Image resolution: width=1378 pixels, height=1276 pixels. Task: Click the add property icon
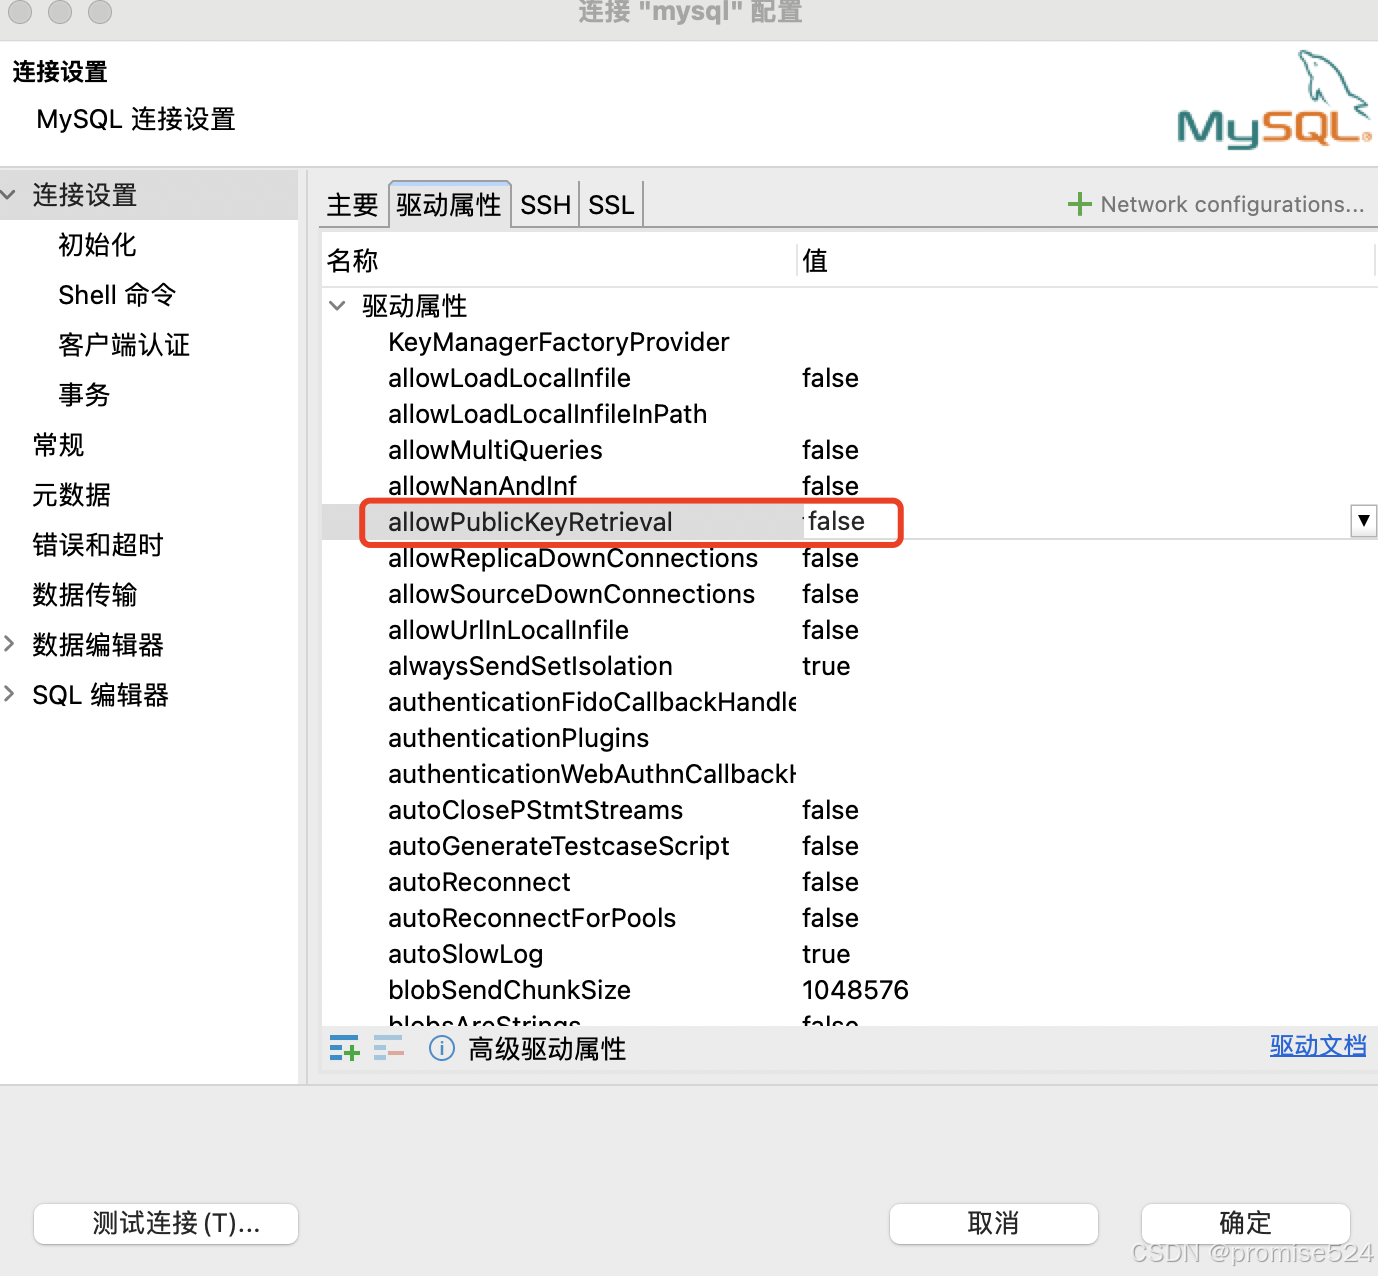pos(344,1048)
